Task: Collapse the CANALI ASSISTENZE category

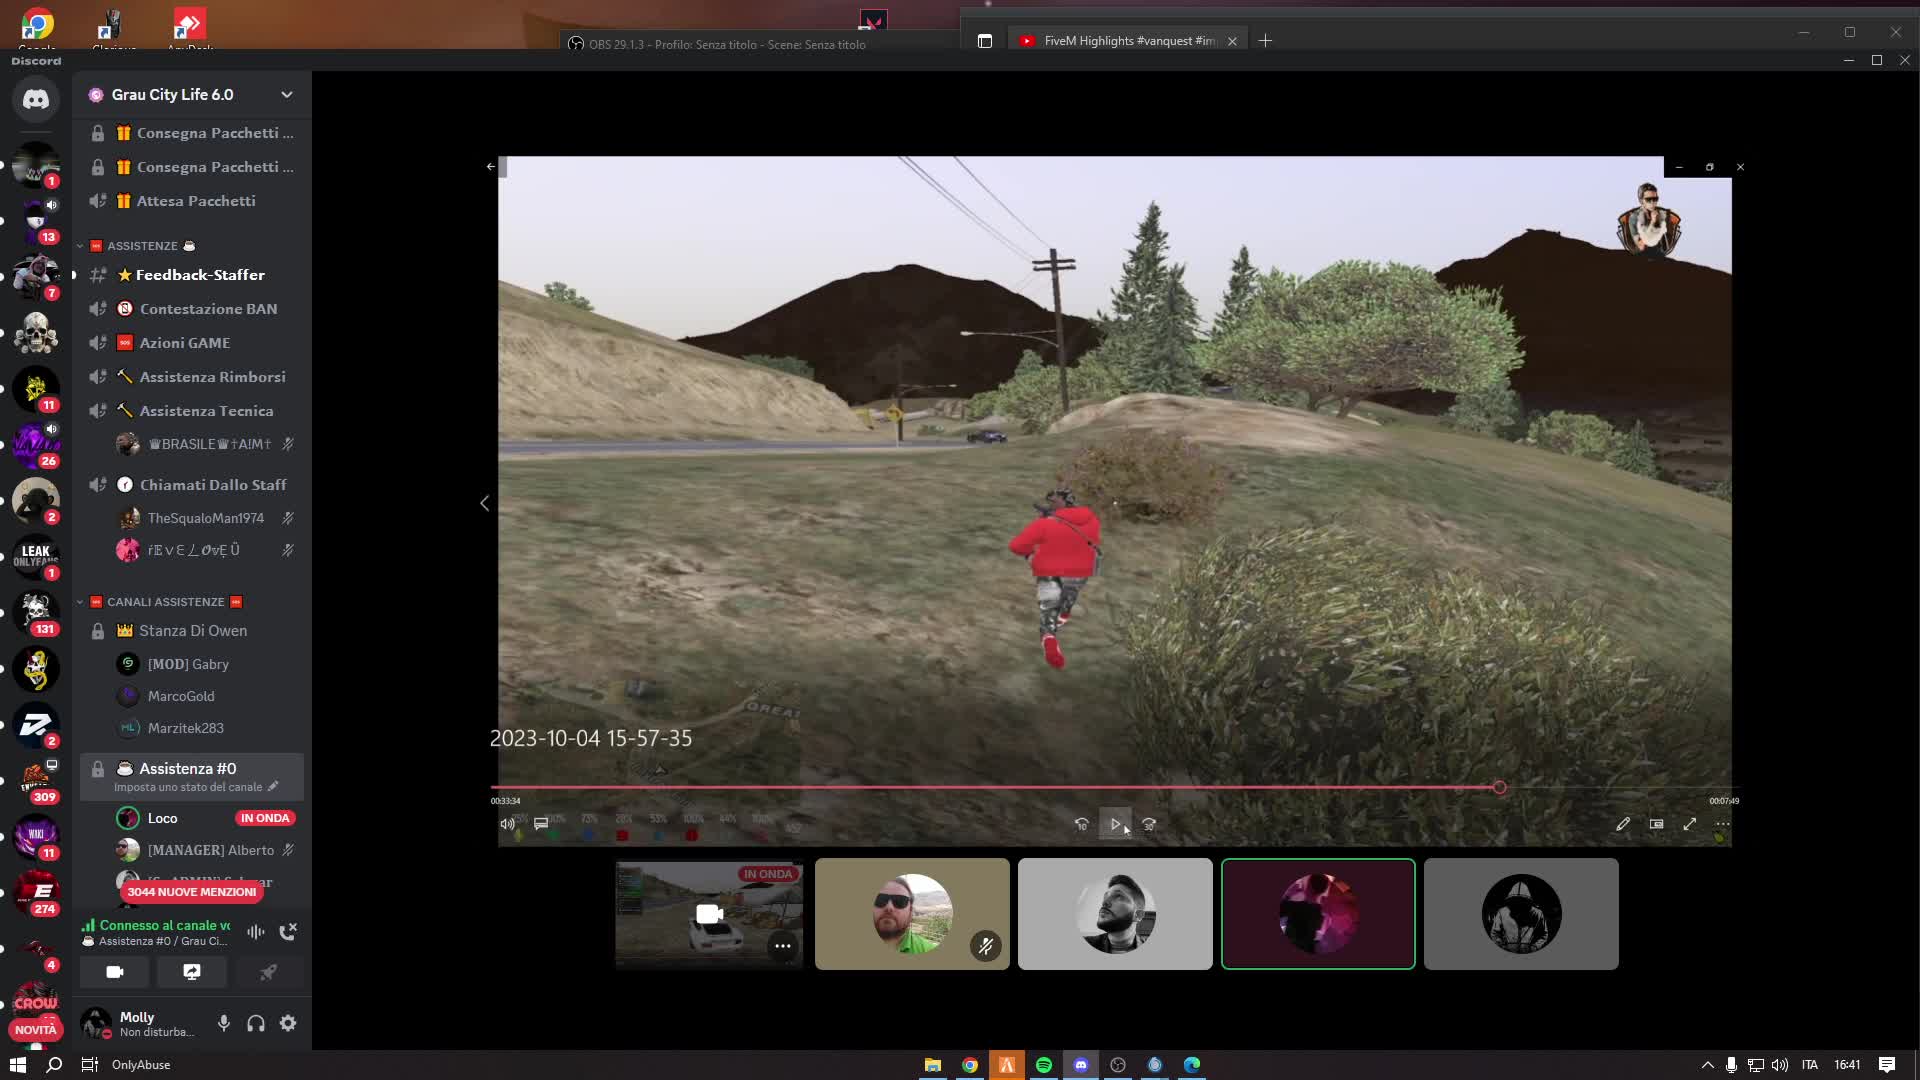Action: point(165,602)
